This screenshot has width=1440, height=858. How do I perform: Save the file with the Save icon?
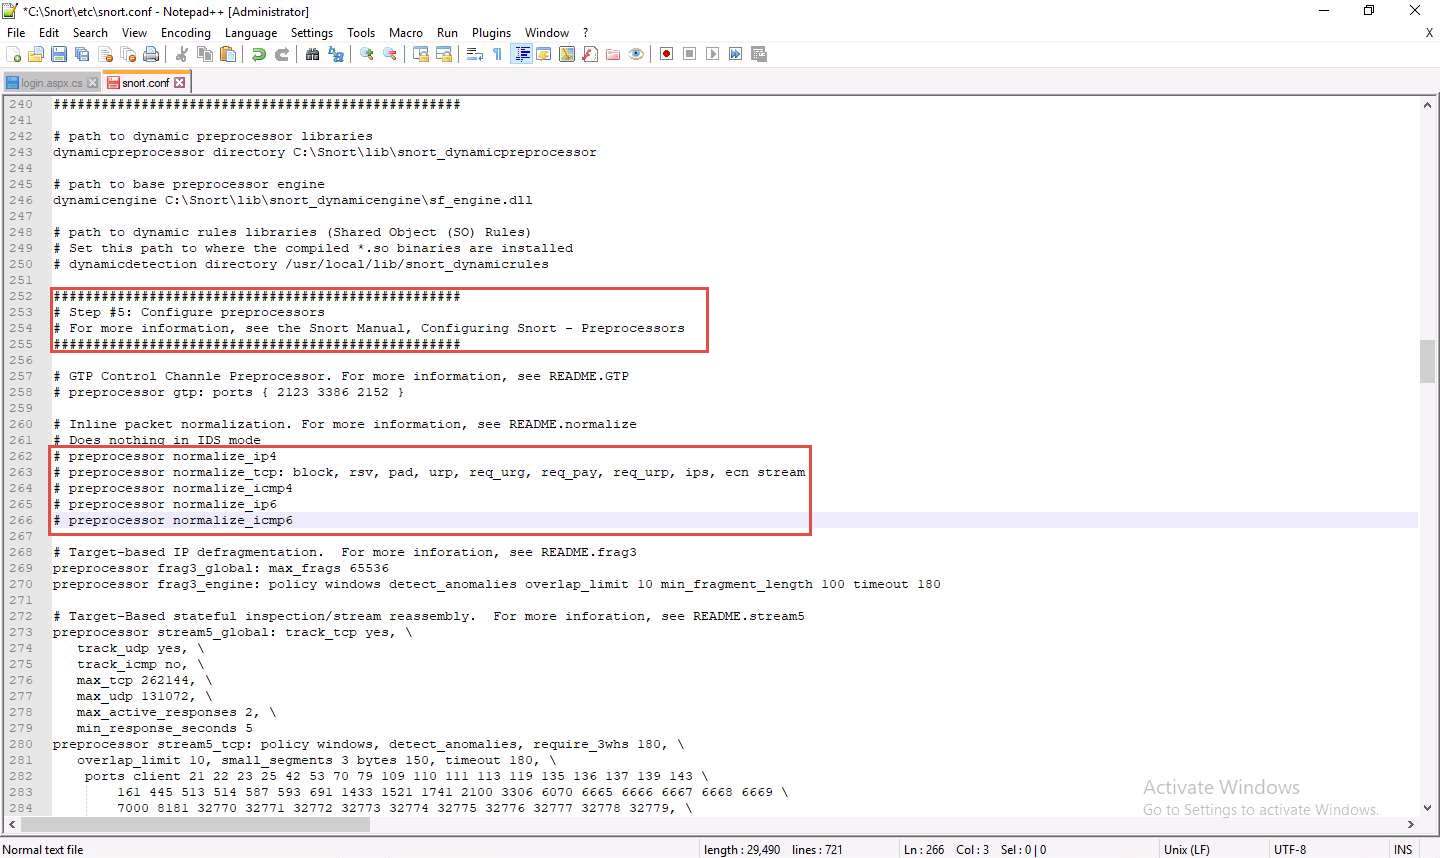point(59,54)
